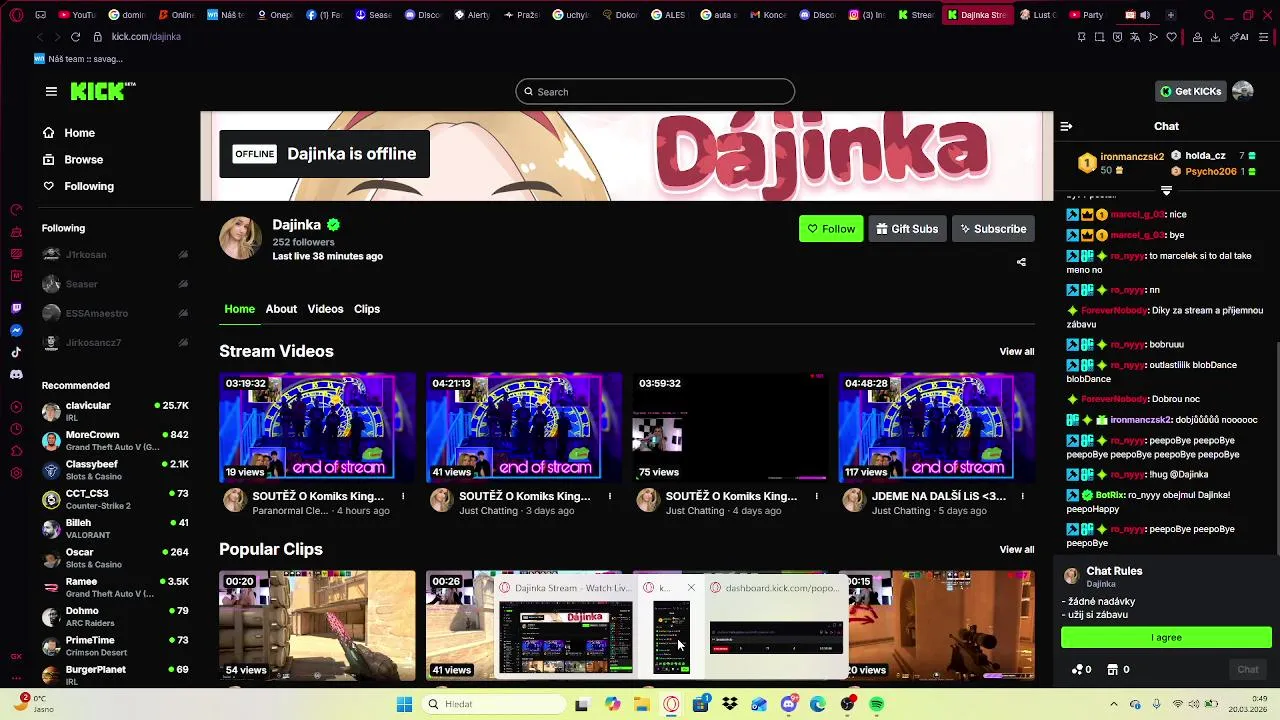Click Gift Subs button
Screen dimensions: 1280x720
(907, 229)
